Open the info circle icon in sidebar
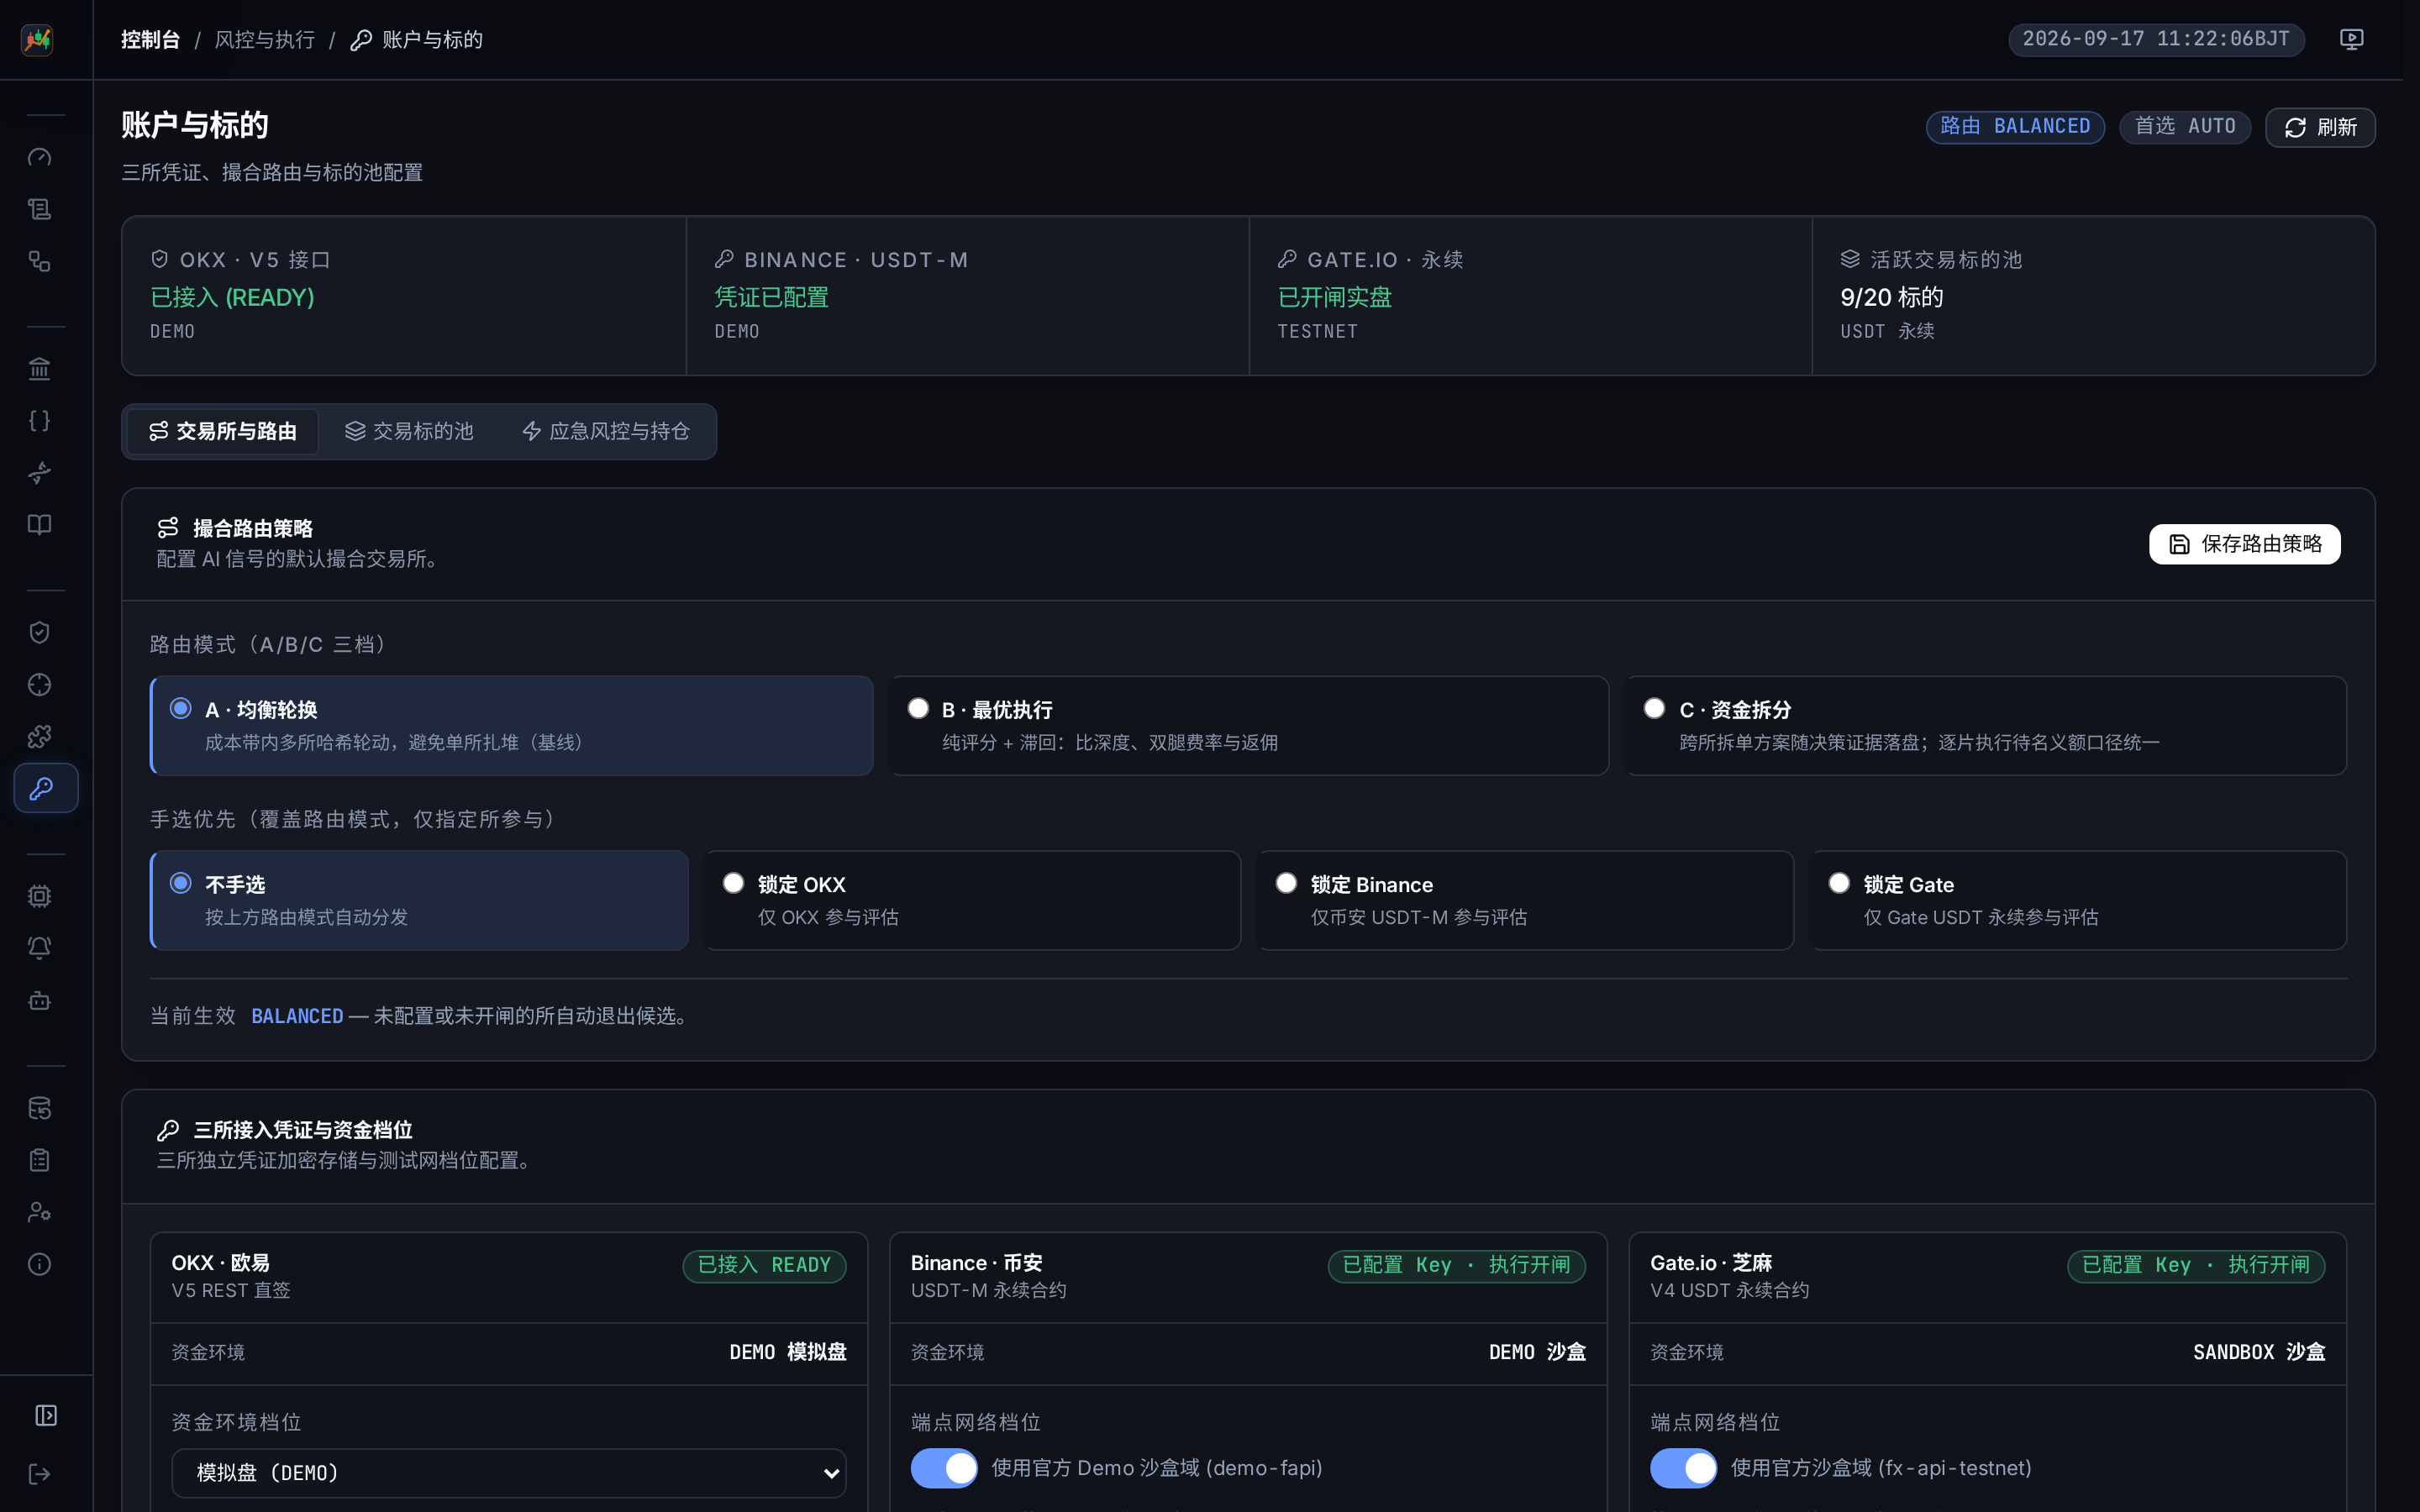The image size is (2420, 1512). click(x=40, y=1264)
